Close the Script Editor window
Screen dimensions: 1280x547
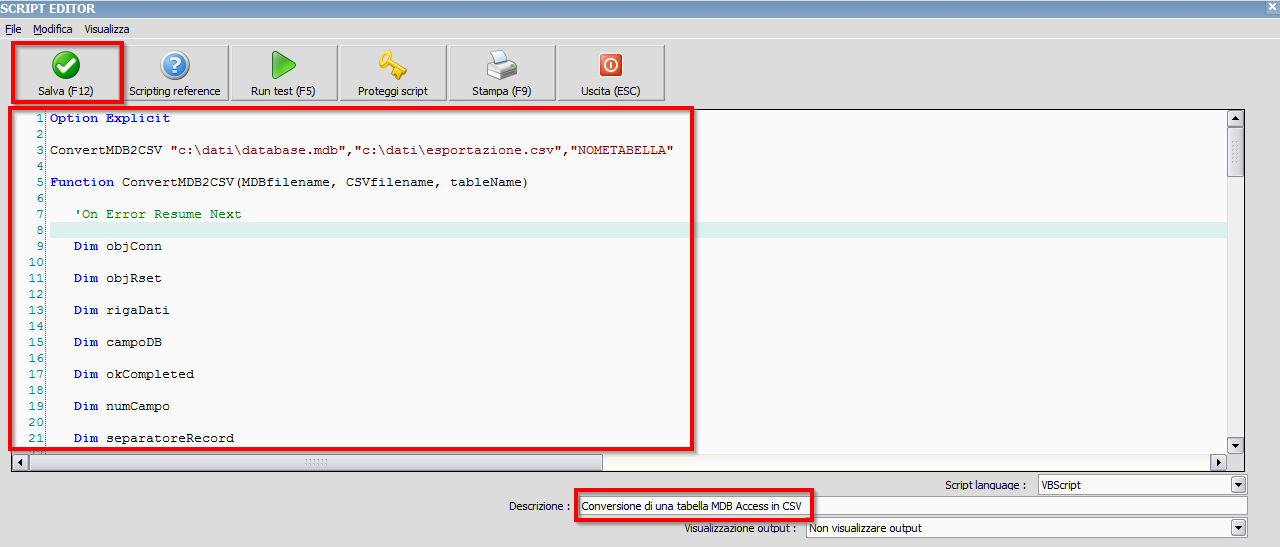click(x=1272, y=8)
